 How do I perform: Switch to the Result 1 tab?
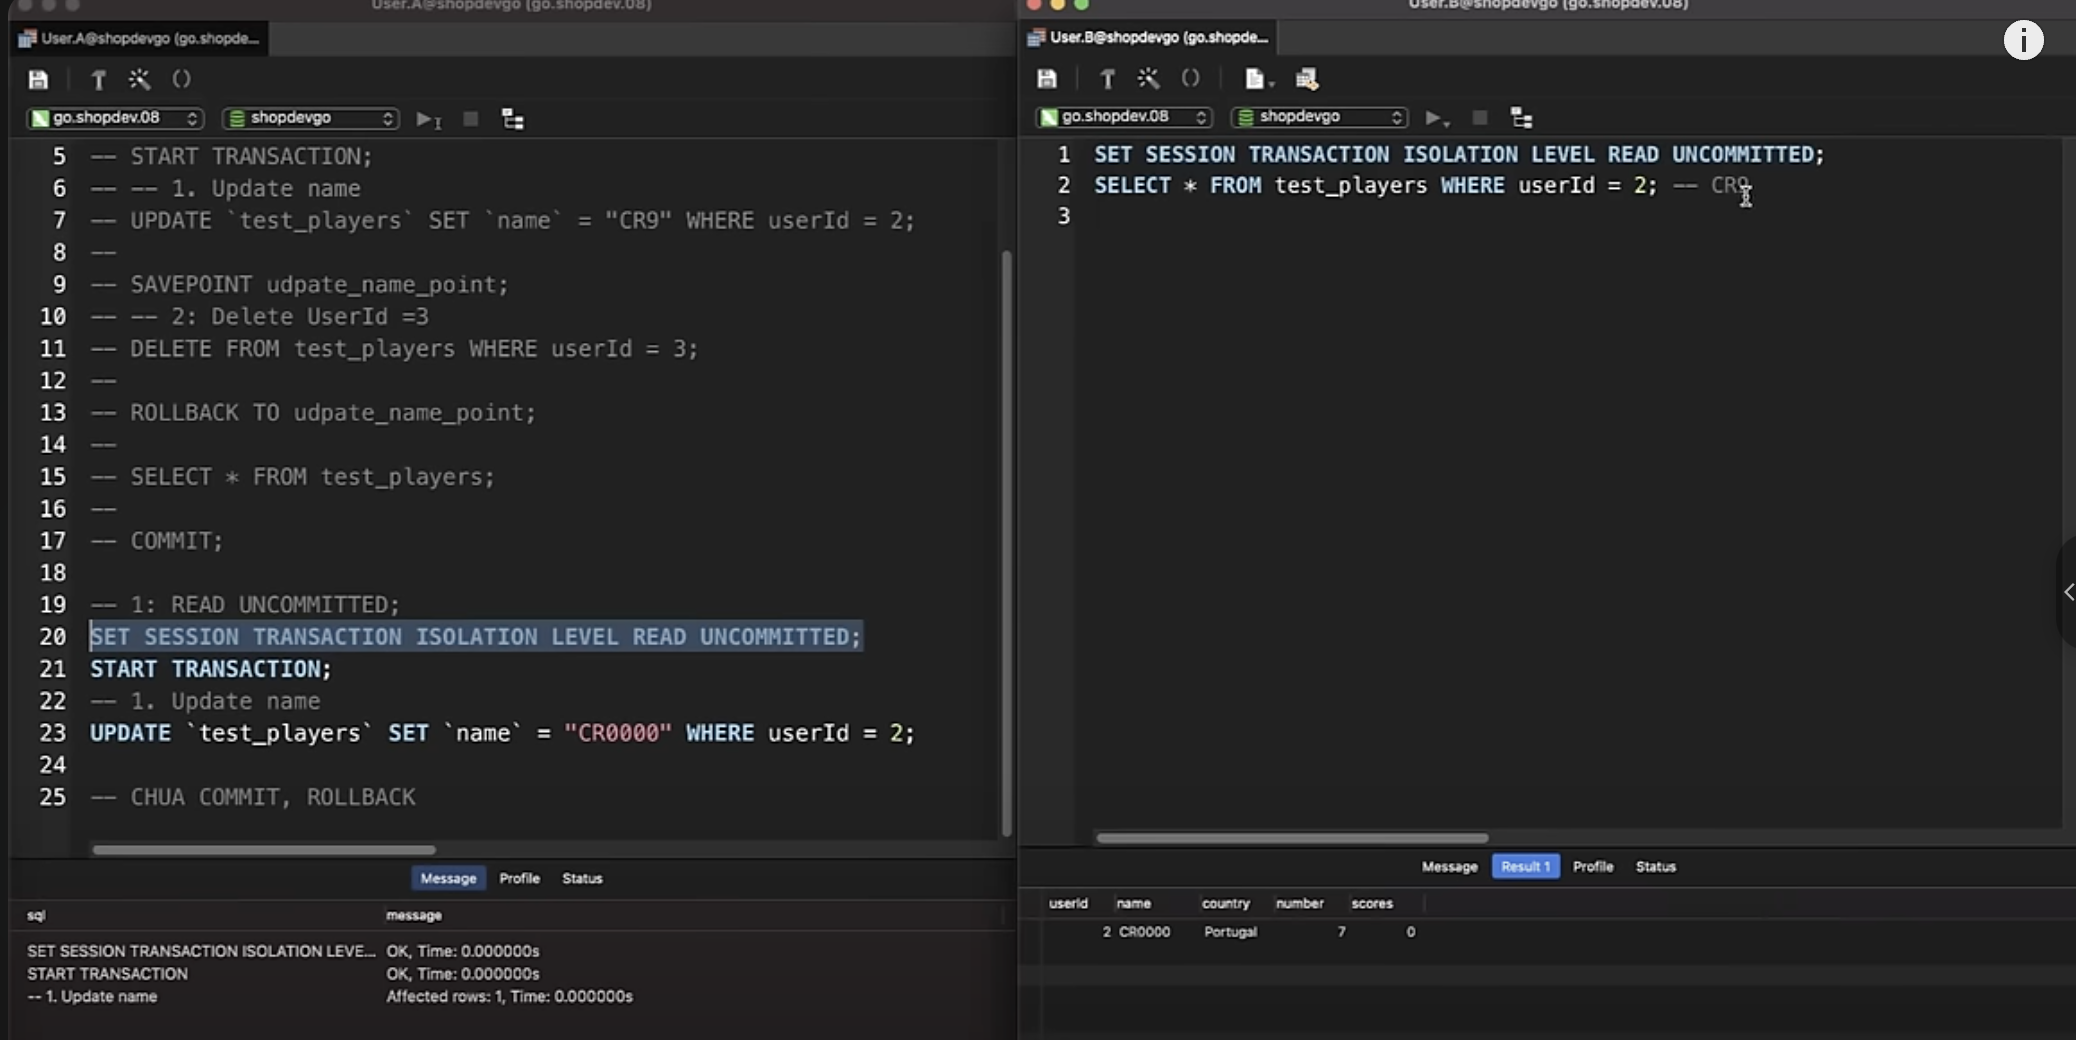[1525, 867]
